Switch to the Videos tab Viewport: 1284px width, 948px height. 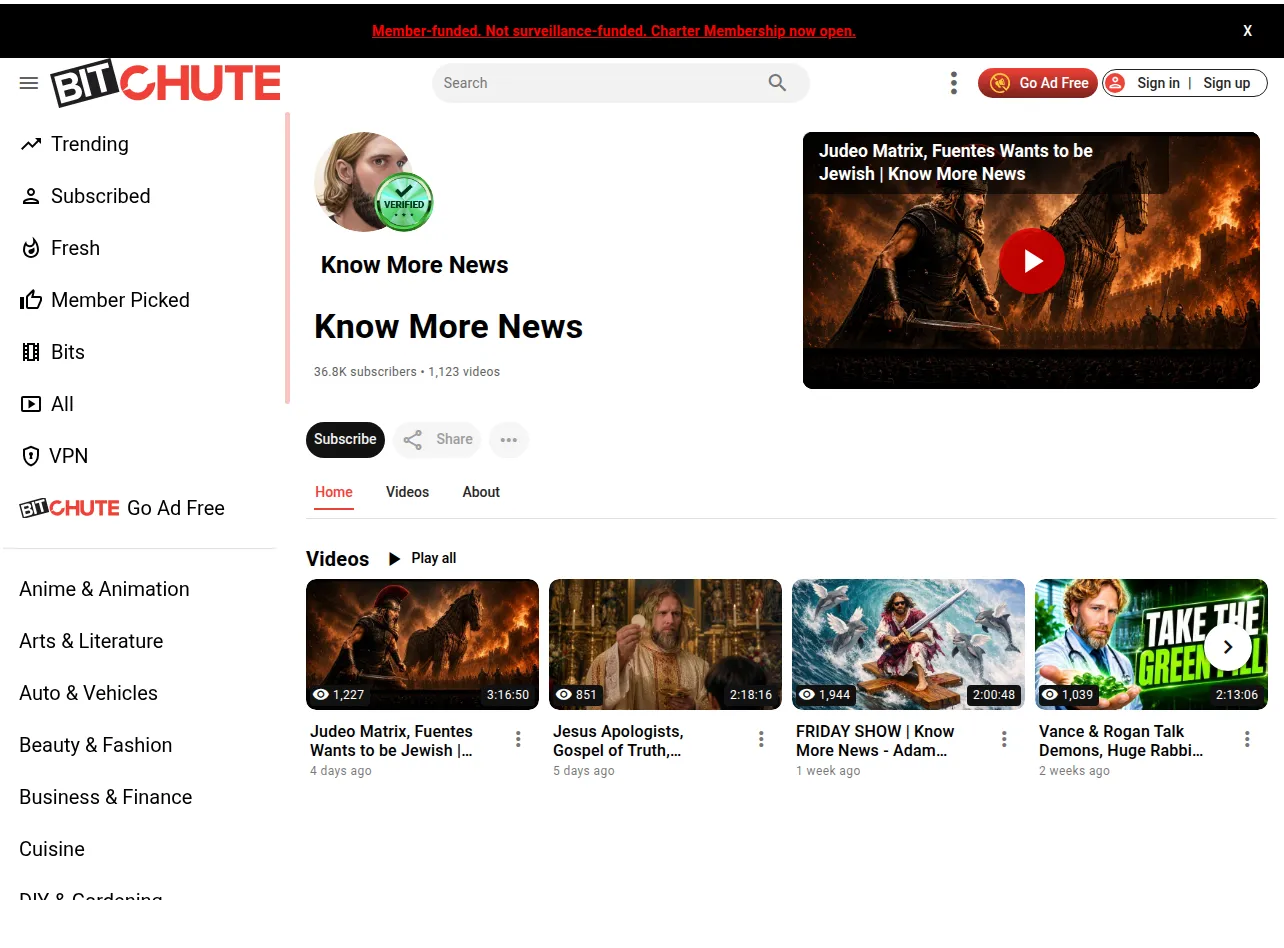tap(407, 492)
